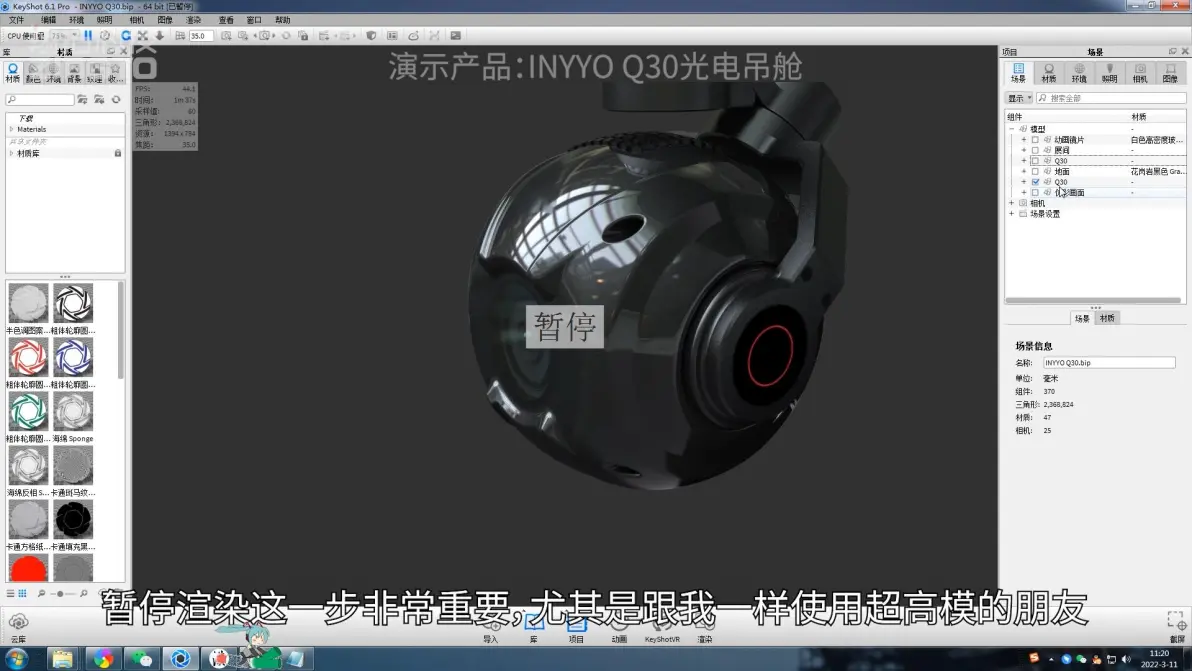Open the cloud library (云库) icon
The image size is (1192, 671).
[x=18, y=626]
